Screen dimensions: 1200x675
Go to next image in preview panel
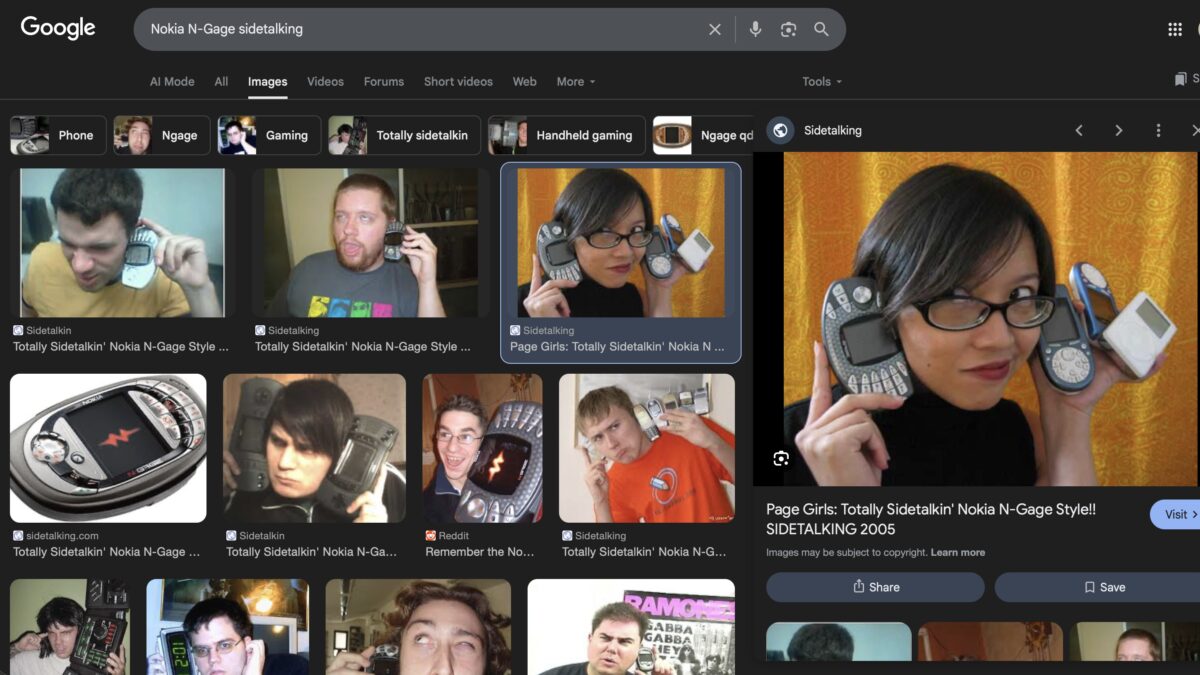[1118, 131]
